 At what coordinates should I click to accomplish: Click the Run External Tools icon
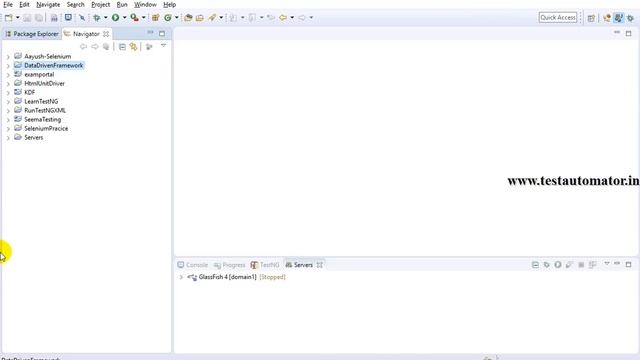pos(134,18)
